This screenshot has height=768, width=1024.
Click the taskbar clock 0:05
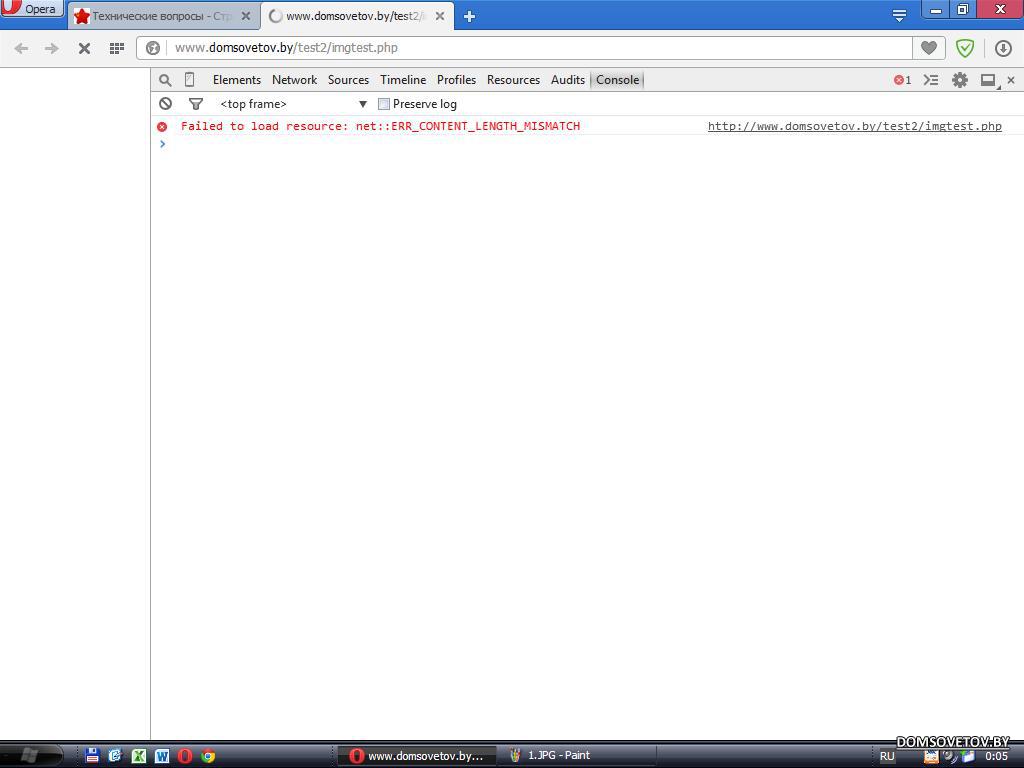tap(997, 756)
